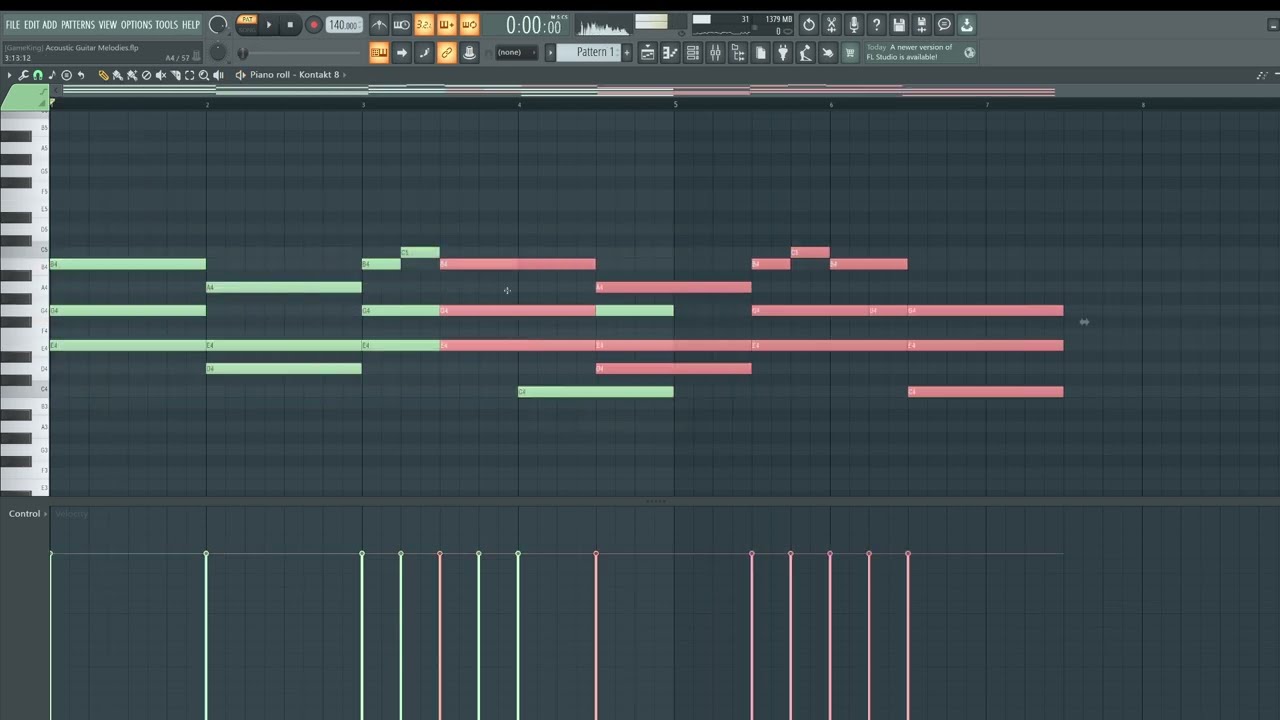Open the project picker icon
The image size is (1280, 720).
760,53
